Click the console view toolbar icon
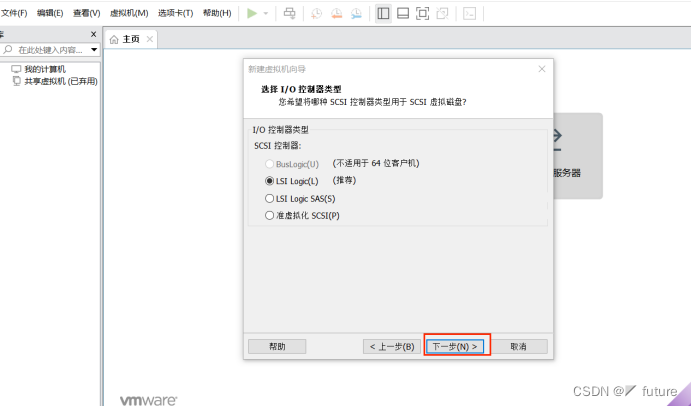This screenshot has width=692, height=406. click(x=469, y=13)
